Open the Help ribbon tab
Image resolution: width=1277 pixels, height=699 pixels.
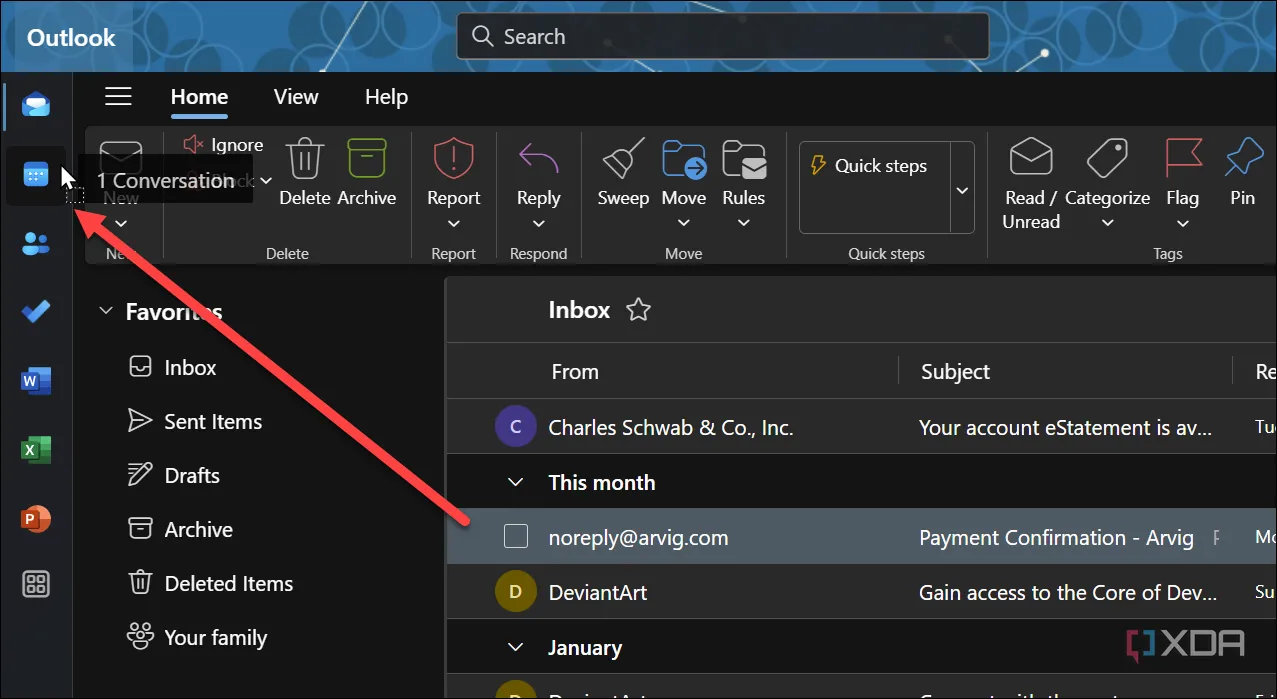tap(386, 97)
